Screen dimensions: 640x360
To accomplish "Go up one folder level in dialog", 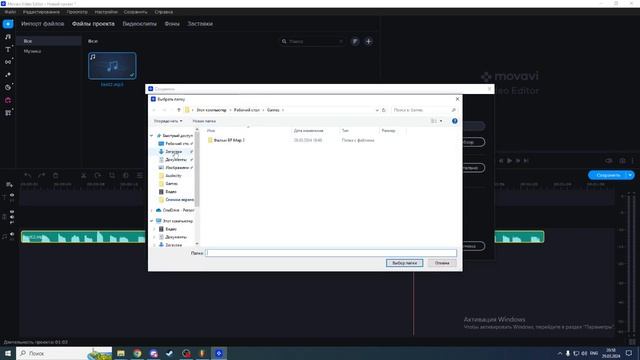I will pyautogui.click(x=178, y=110).
